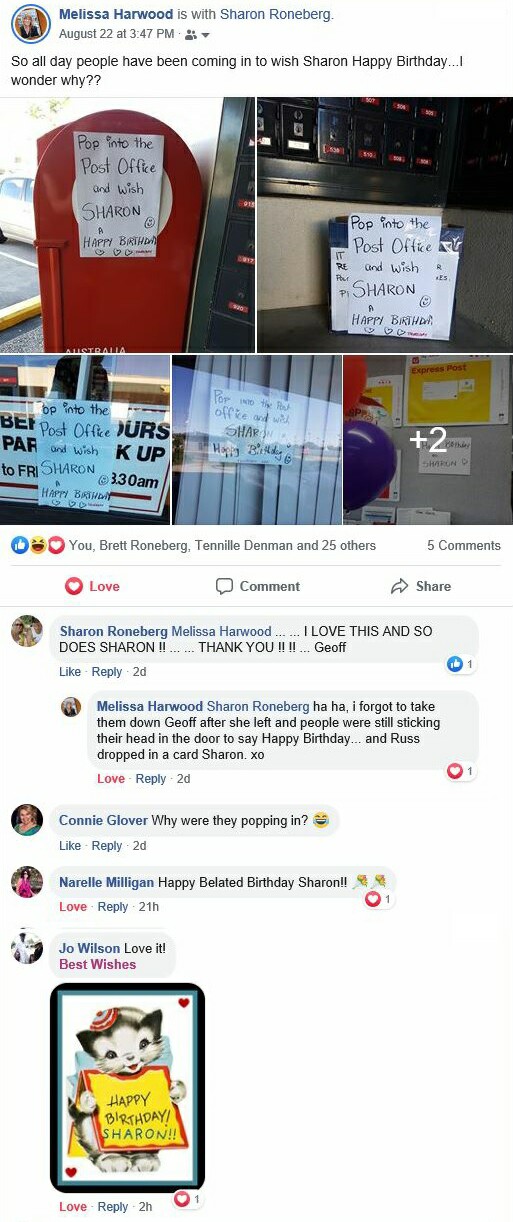513x1222 pixels.
Task: Click heart reaction badge on Melissa's reply
Action: (x=460, y=771)
